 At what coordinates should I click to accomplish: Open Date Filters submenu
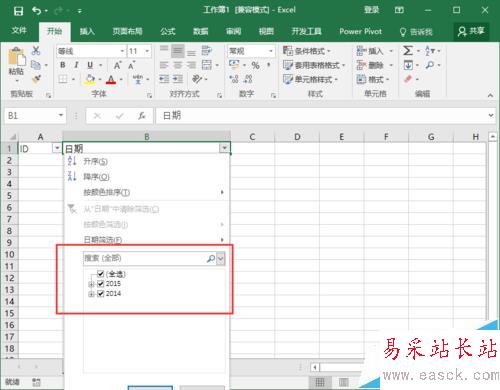pyautogui.click(x=146, y=240)
